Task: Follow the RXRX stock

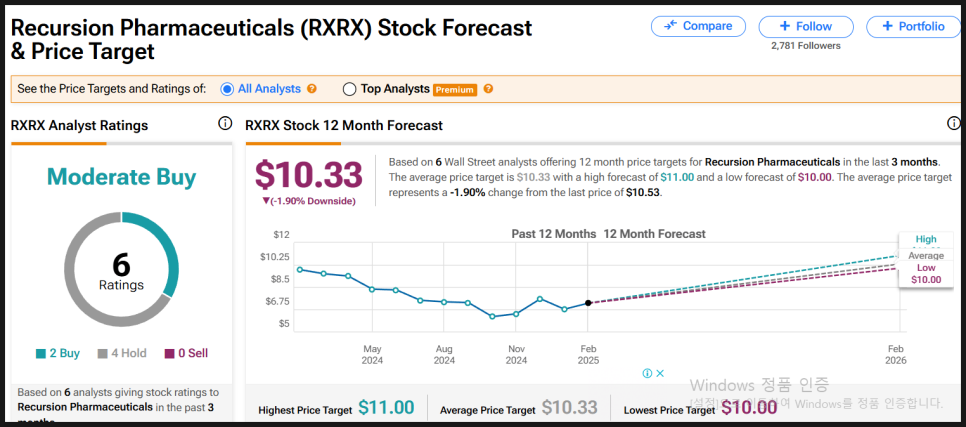Action: click(806, 26)
